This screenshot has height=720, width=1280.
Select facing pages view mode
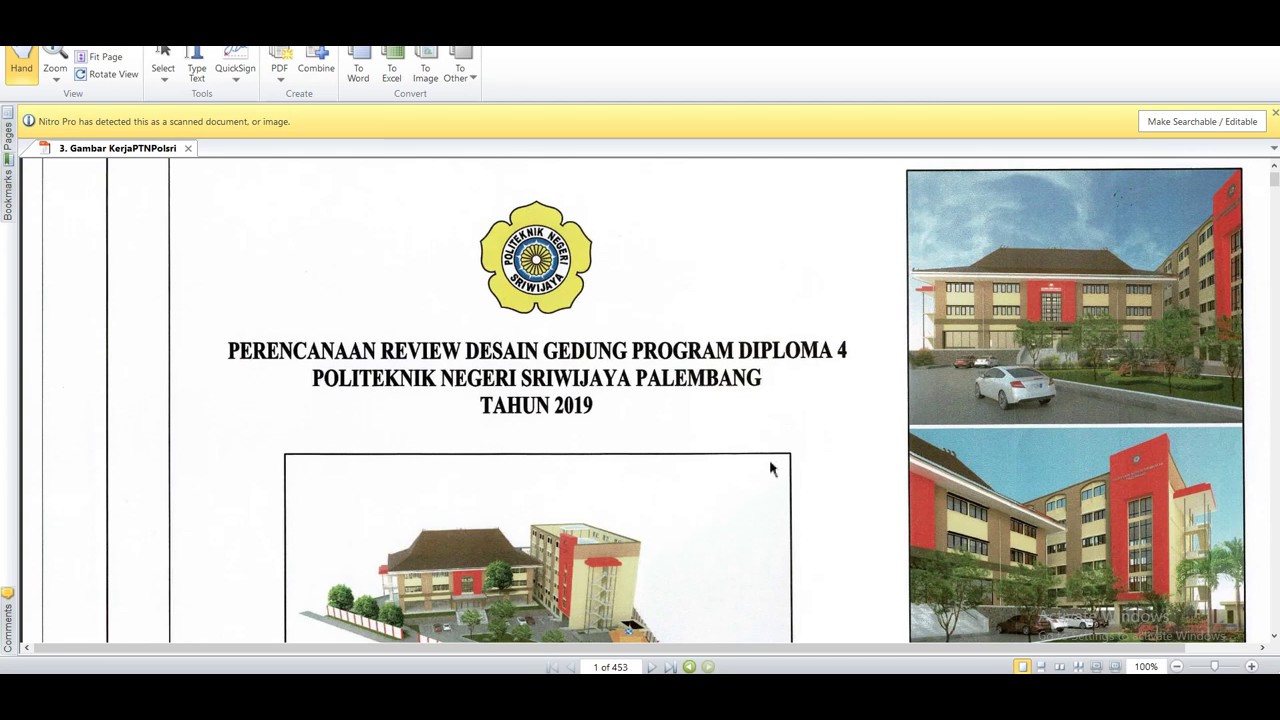tap(1060, 667)
